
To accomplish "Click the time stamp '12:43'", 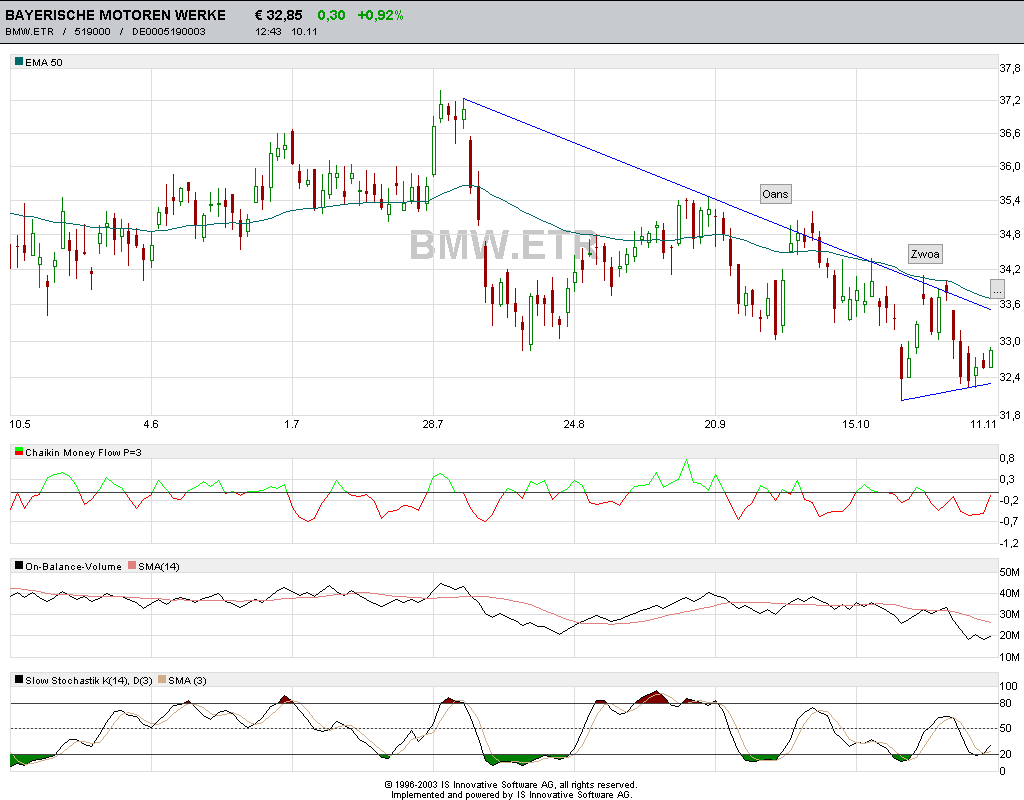I will 268,31.
